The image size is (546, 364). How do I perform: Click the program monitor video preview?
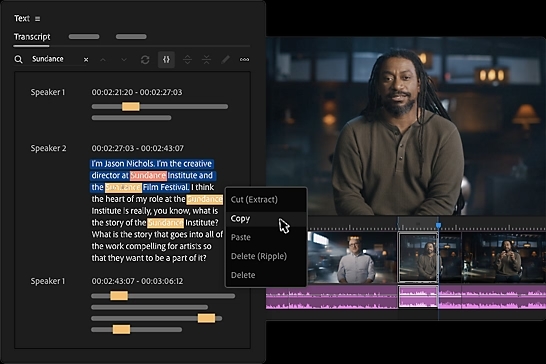click(406, 126)
